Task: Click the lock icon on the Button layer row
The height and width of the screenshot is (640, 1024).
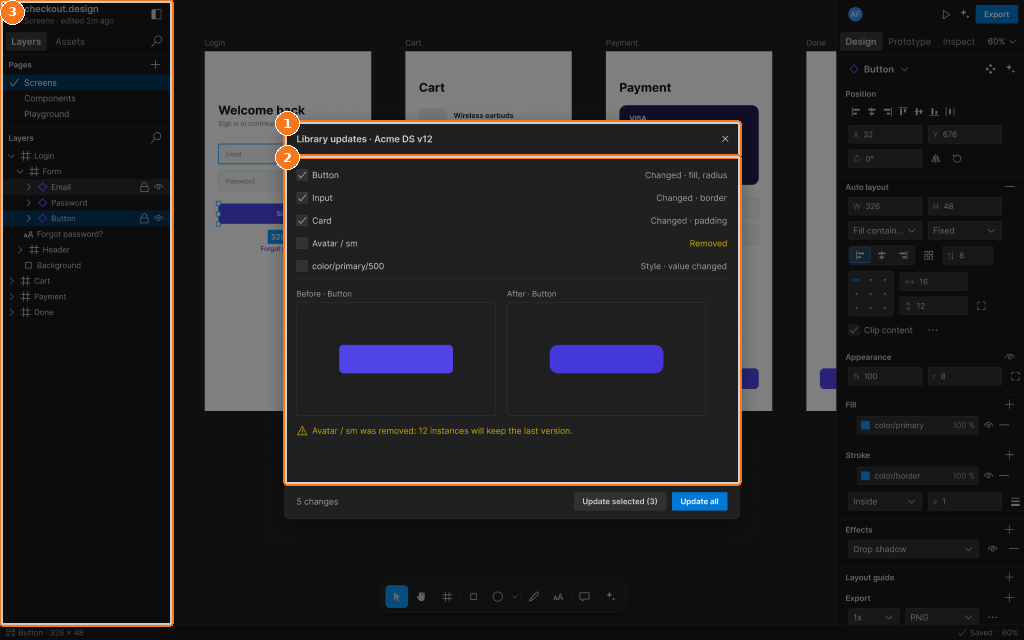Action: tap(144, 218)
